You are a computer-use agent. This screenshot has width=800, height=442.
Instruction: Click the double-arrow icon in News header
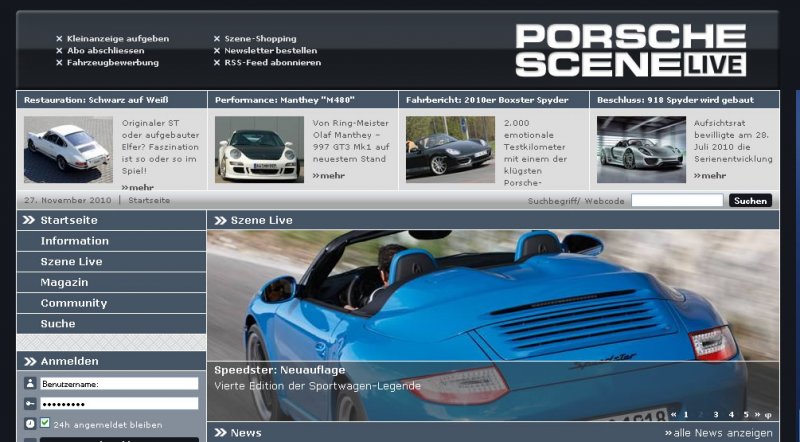click(x=220, y=433)
